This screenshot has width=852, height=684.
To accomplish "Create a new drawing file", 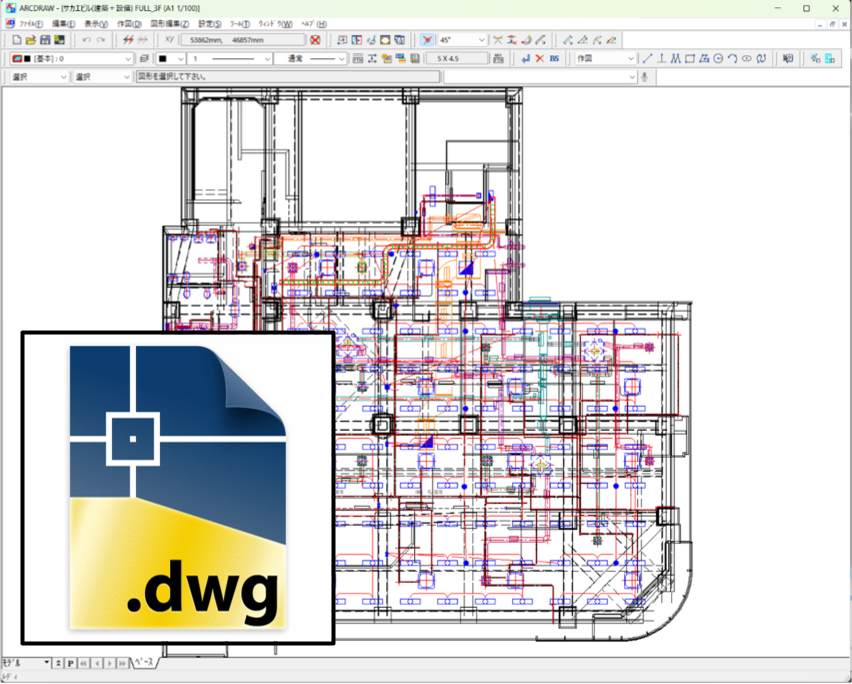I will point(17,40).
